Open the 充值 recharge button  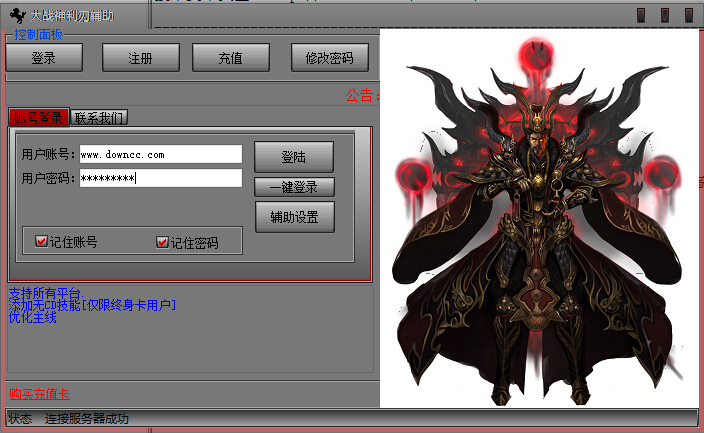pyautogui.click(x=230, y=58)
